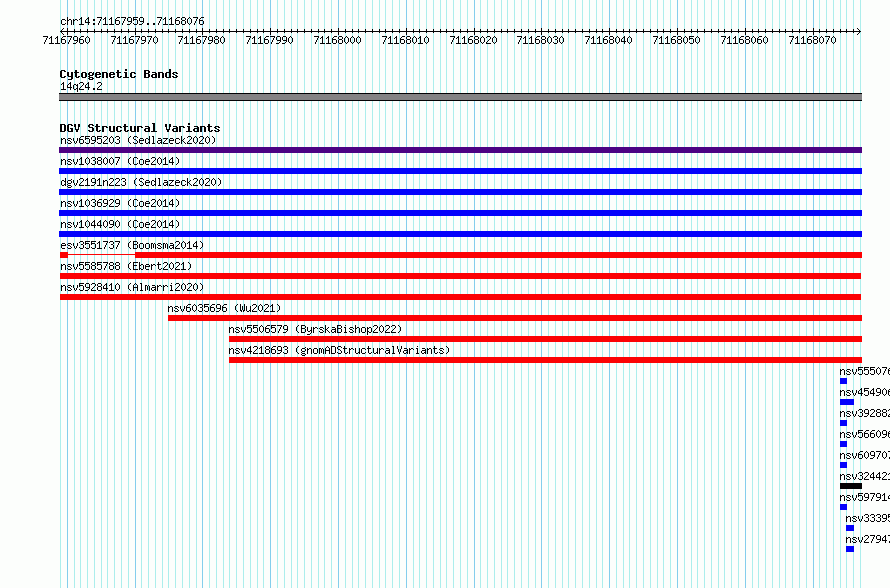
Task: Select the black bar under nsv32442
Action: [851, 486]
